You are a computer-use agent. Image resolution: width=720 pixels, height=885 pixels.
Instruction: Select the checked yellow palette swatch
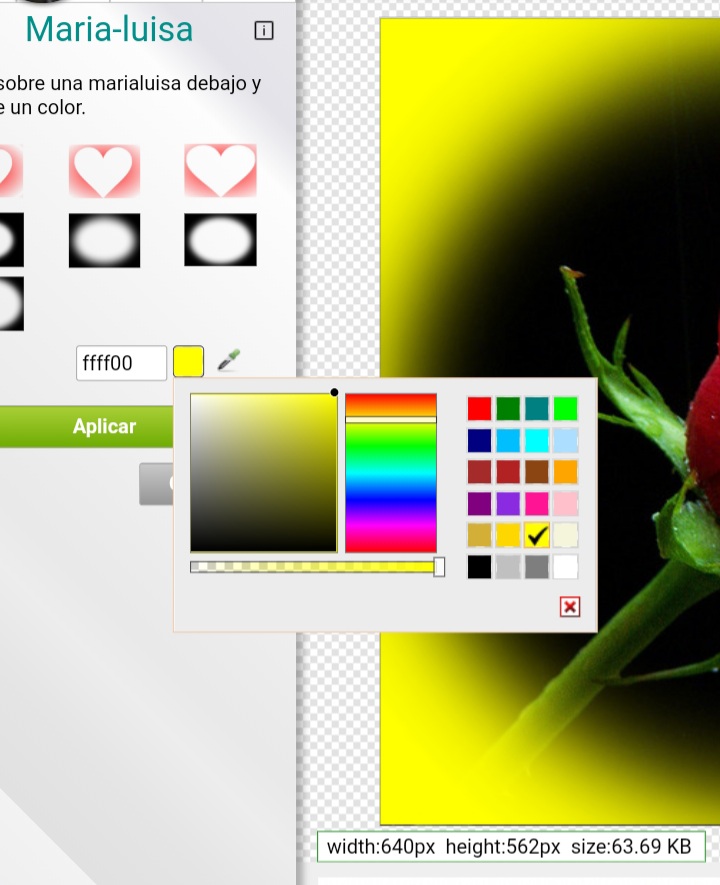tap(537, 535)
